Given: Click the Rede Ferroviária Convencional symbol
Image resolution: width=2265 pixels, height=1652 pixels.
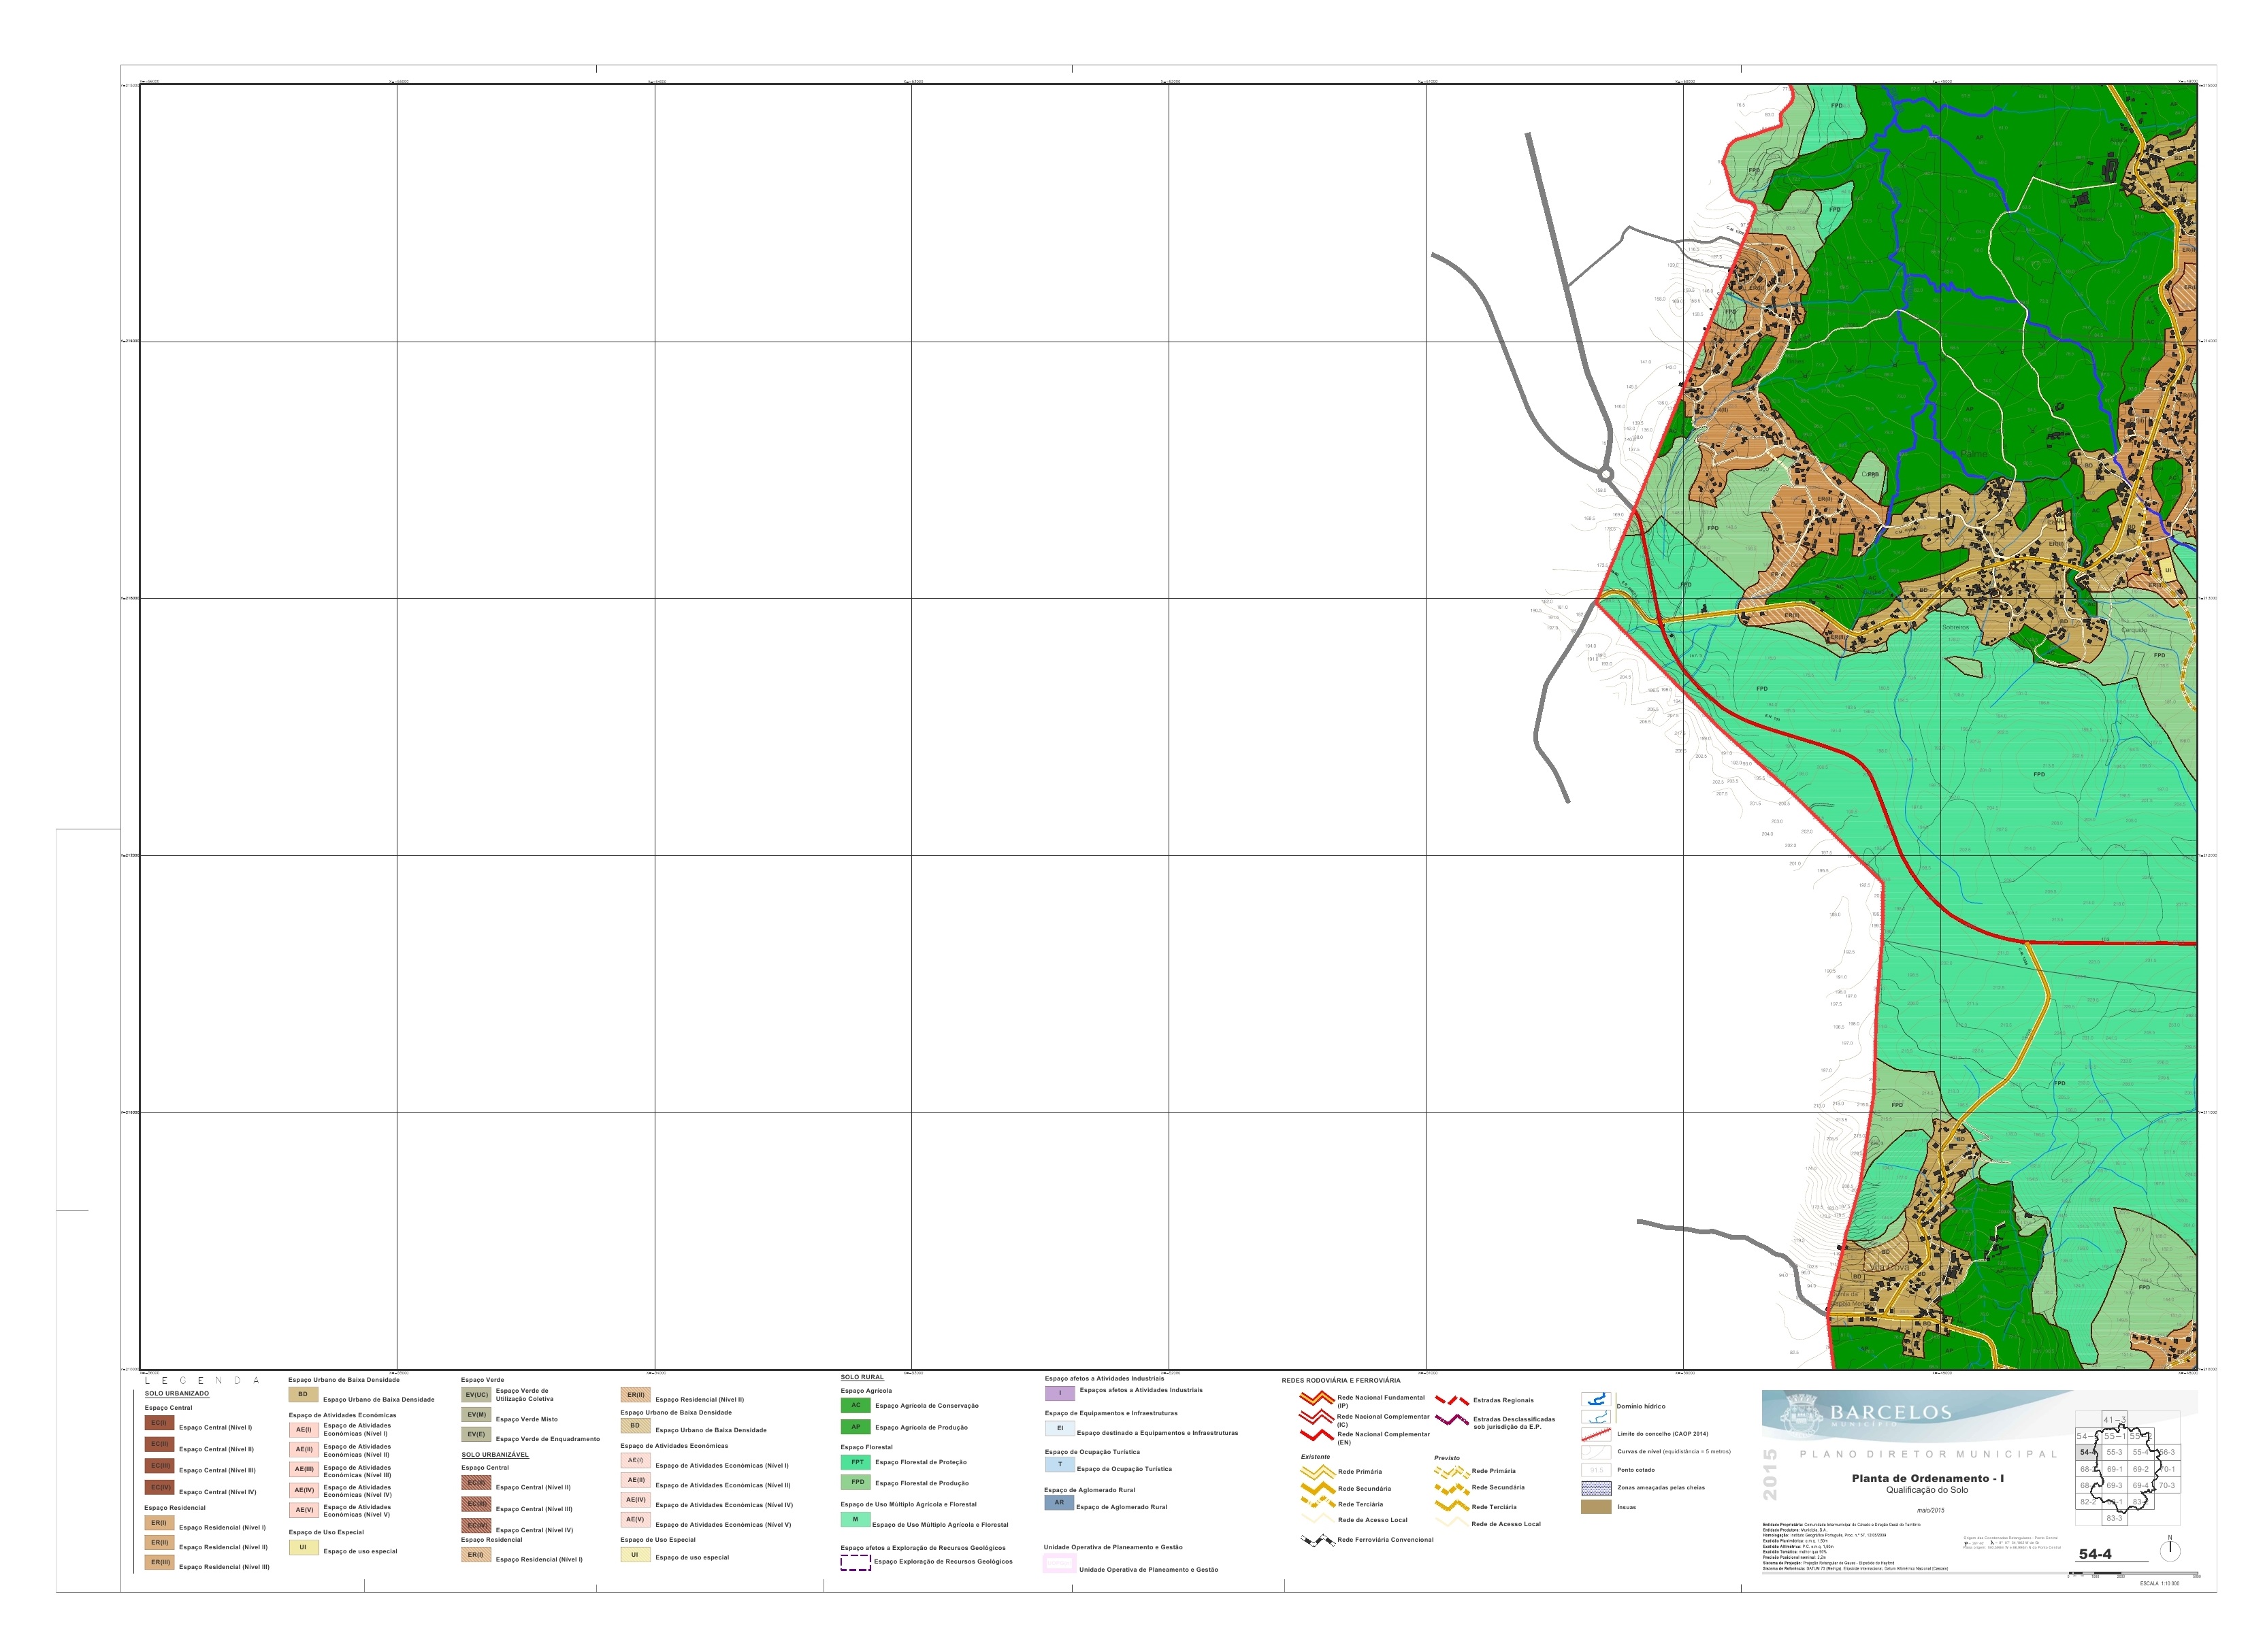Looking at the screenshot, I should tap(1317, 1540).
